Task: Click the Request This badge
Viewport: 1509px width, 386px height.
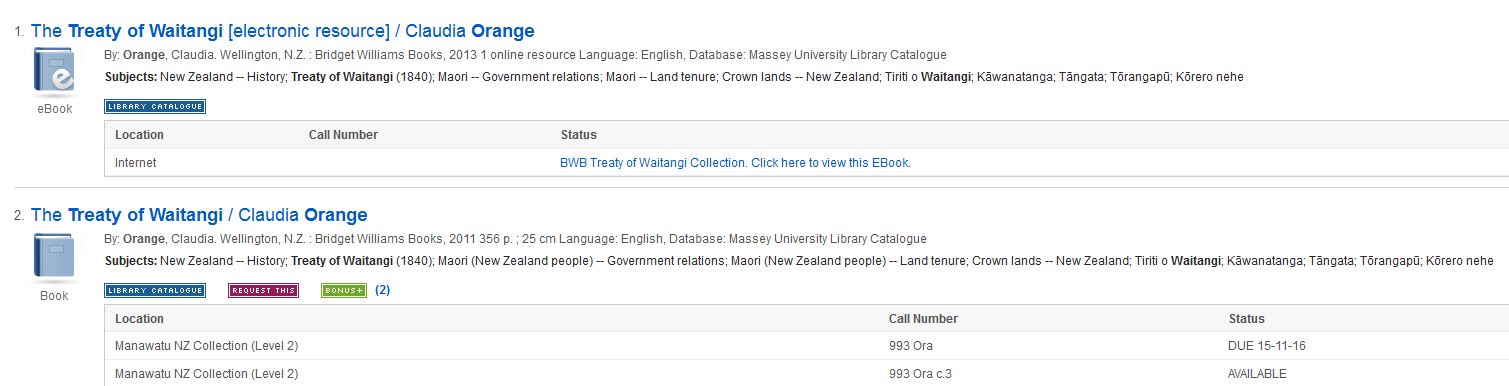Action: pyautogui.click(x=263, y=291)
